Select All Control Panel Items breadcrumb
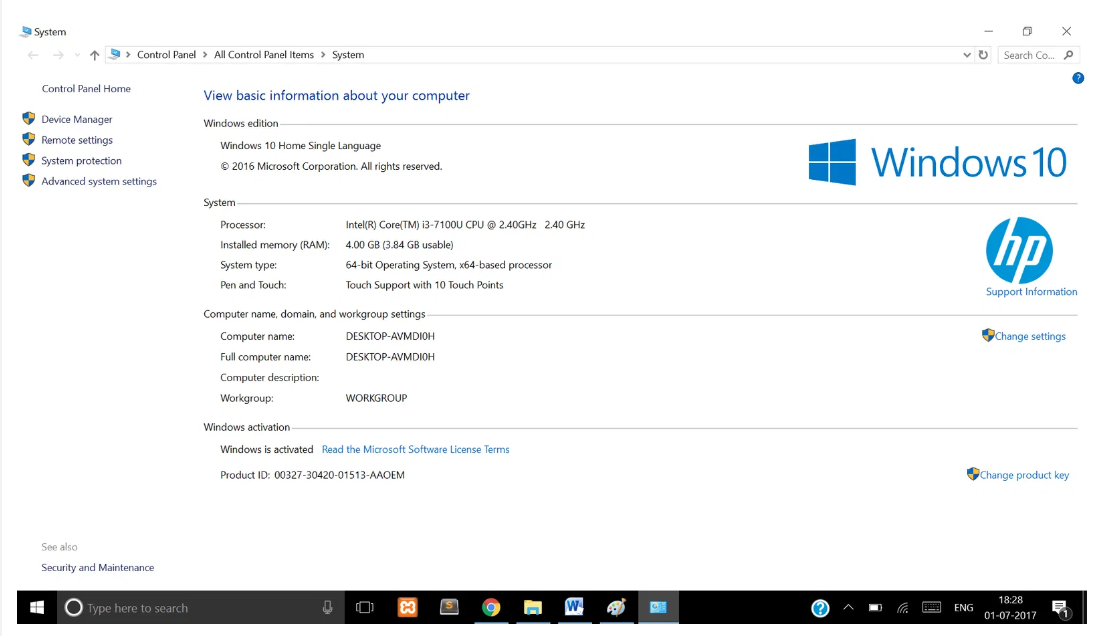 coord(264,55)
